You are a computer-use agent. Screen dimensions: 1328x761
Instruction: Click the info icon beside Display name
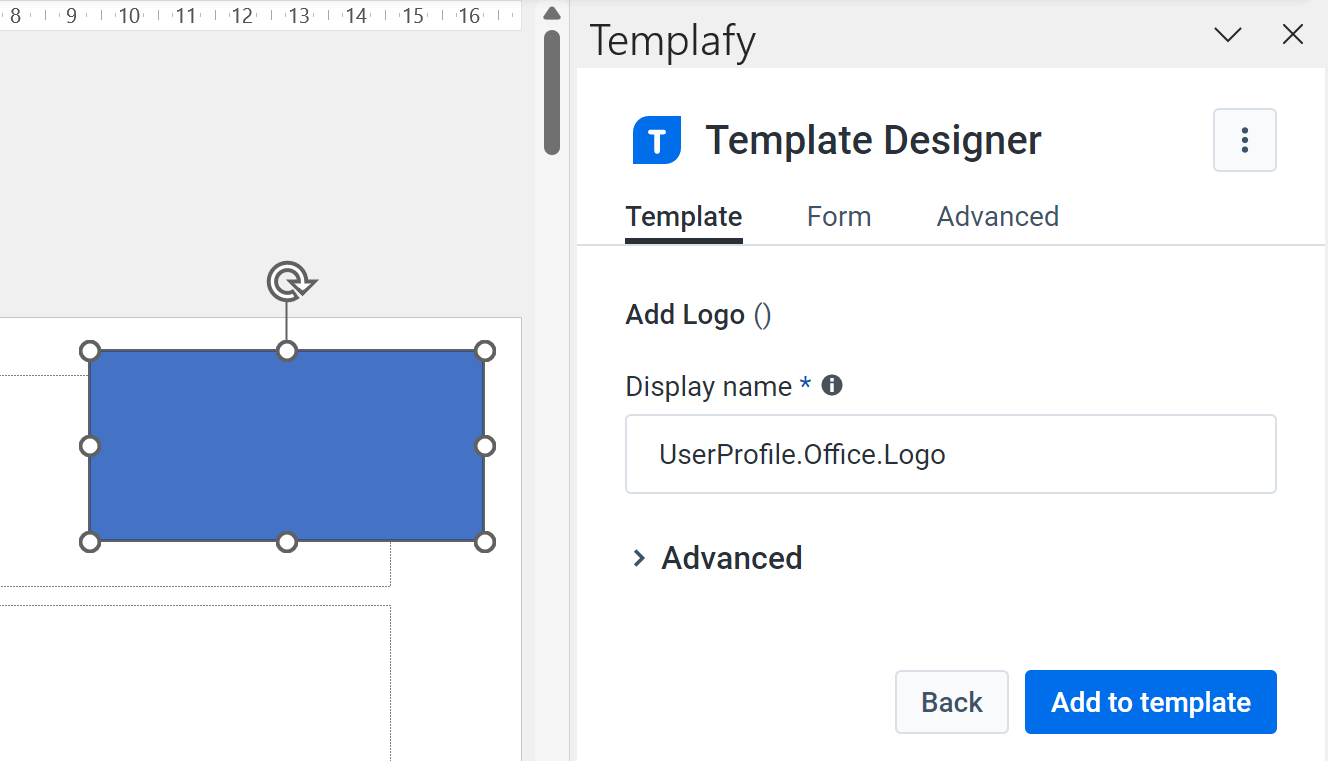coord(831,385)
